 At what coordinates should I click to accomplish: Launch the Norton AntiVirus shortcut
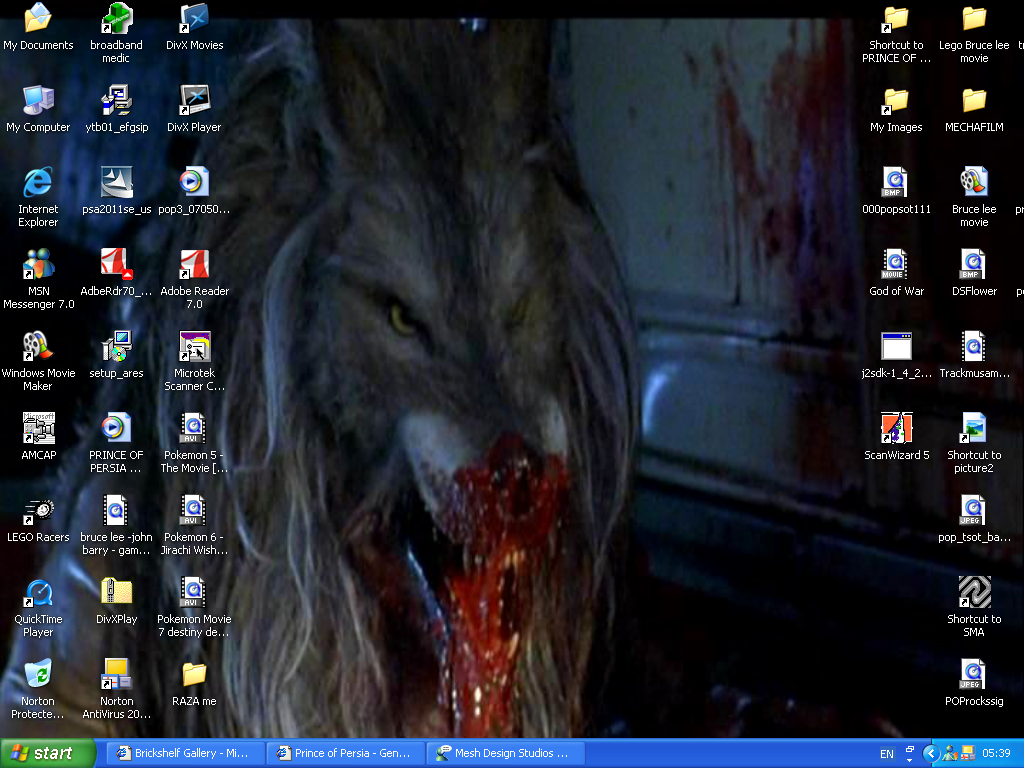pyautogui.click(x=116, y=674)
